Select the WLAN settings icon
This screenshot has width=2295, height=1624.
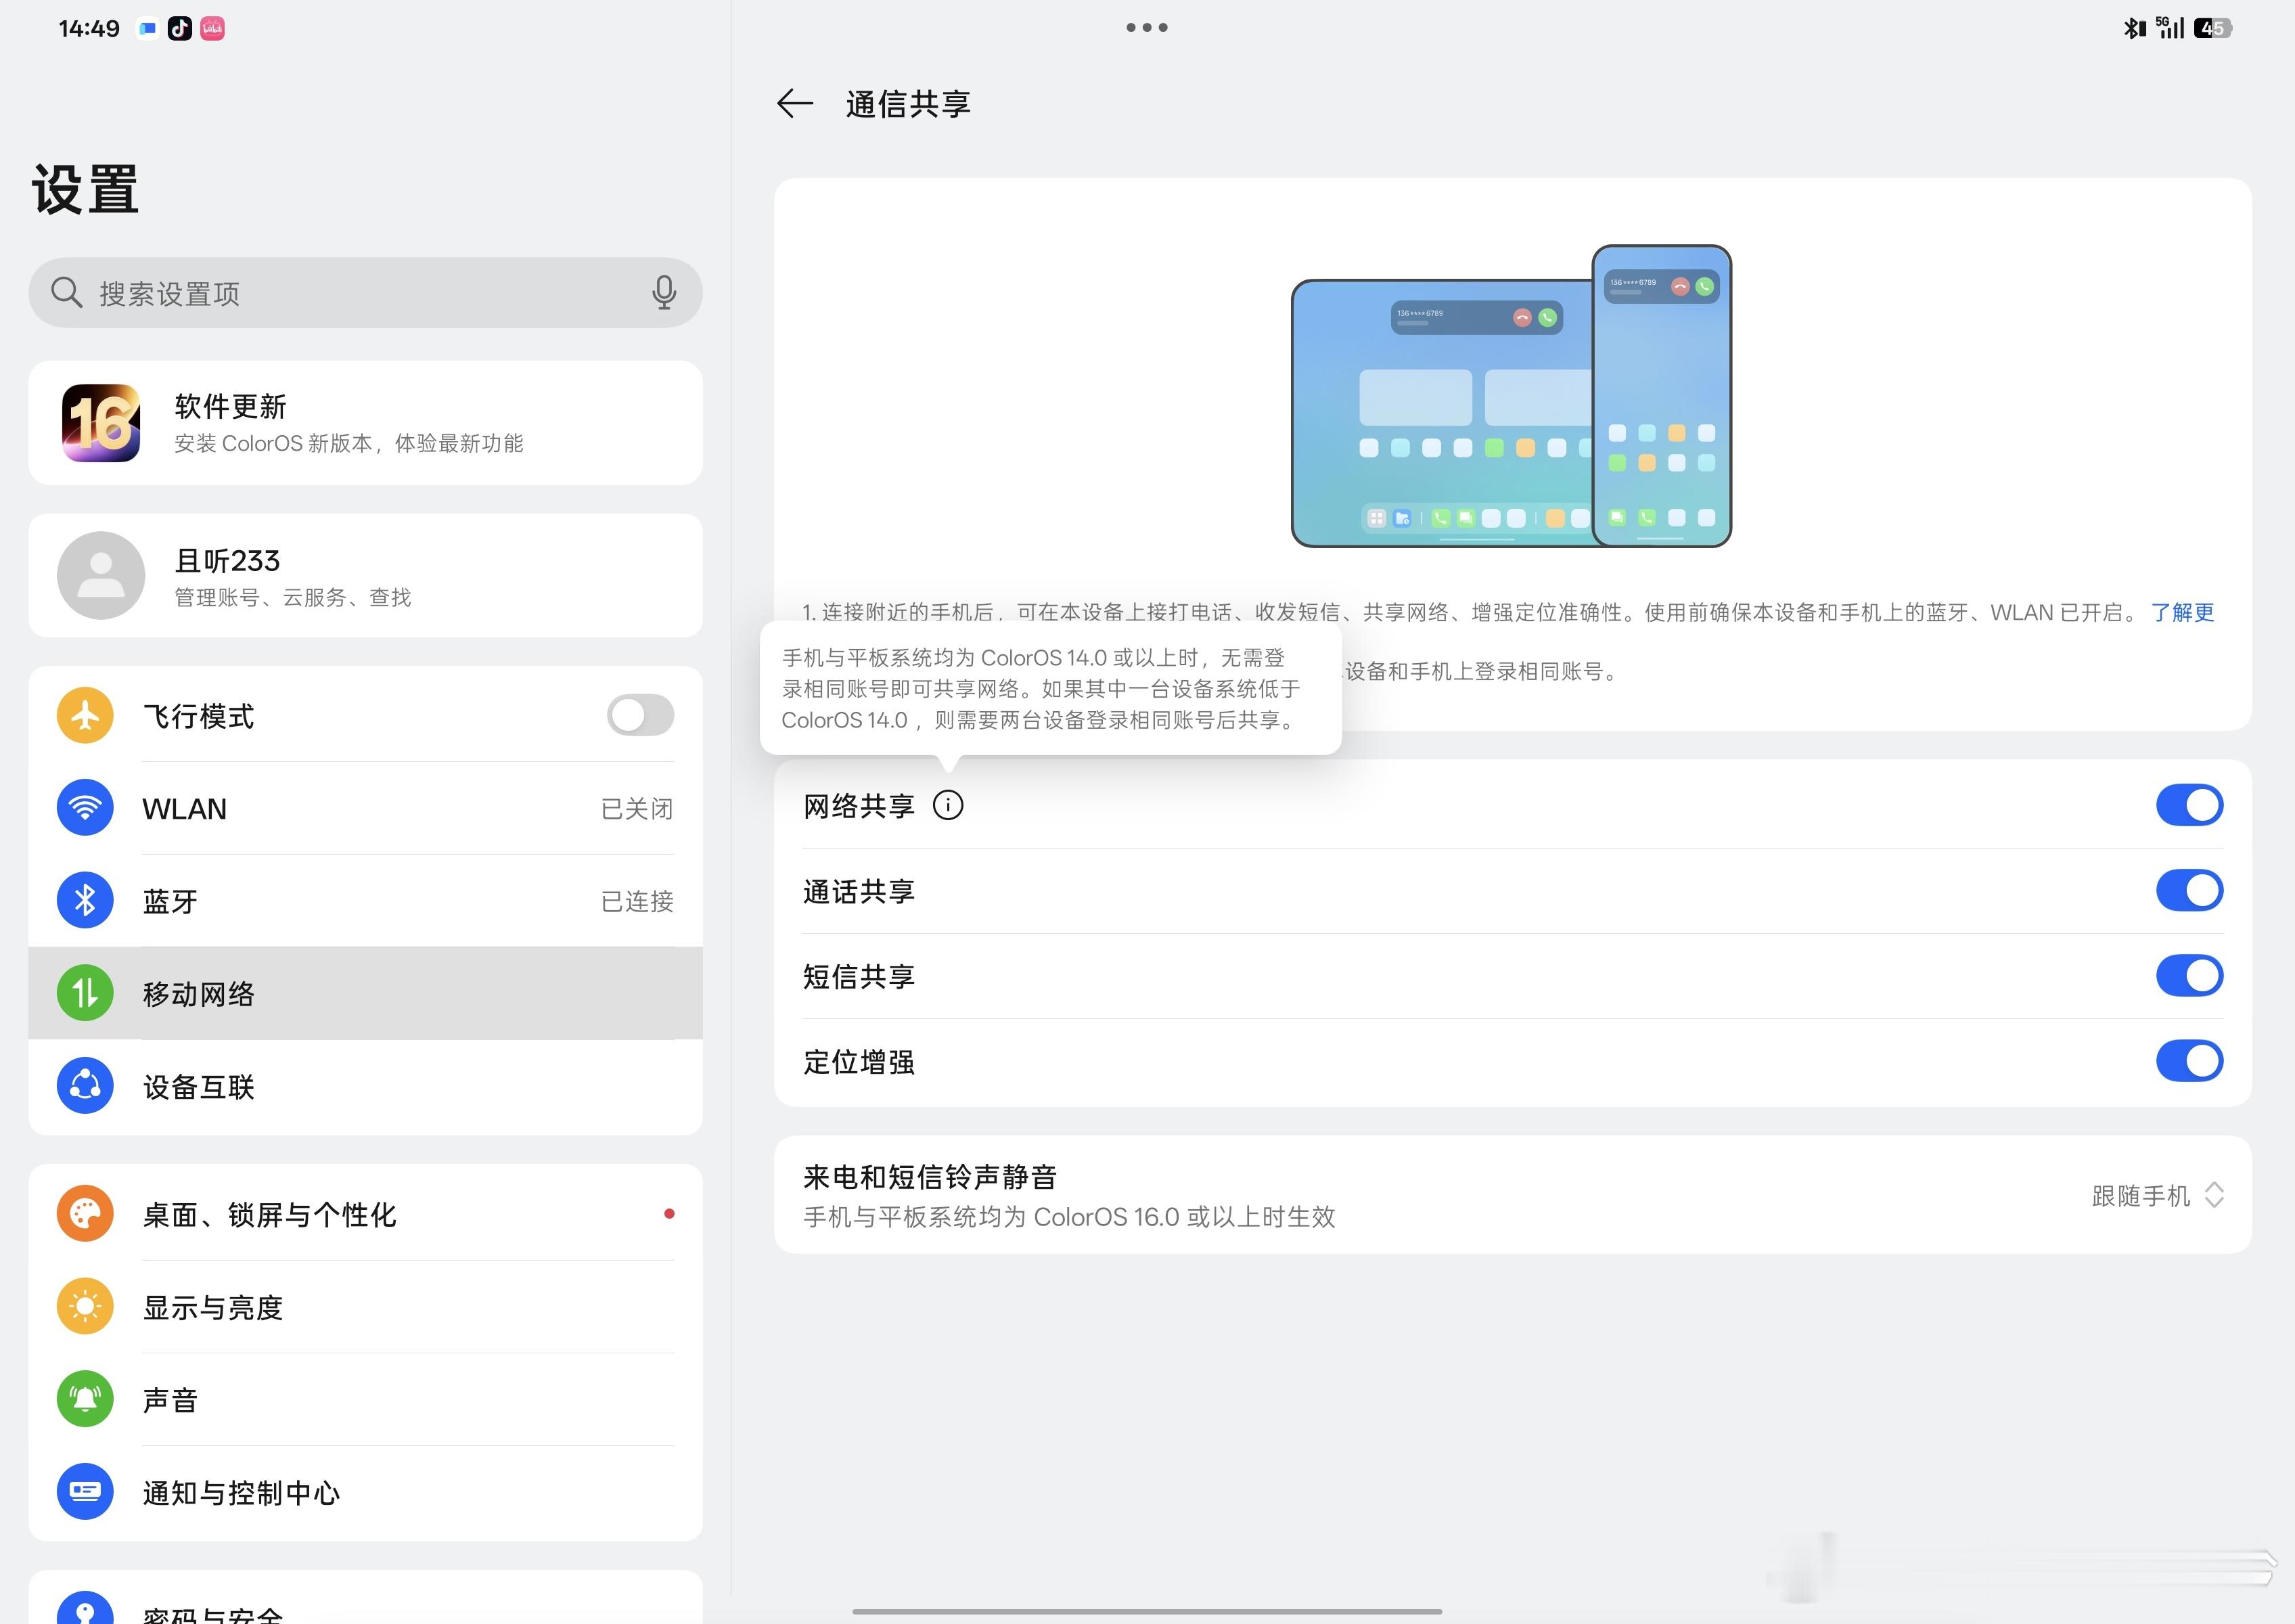coord(85,808)
